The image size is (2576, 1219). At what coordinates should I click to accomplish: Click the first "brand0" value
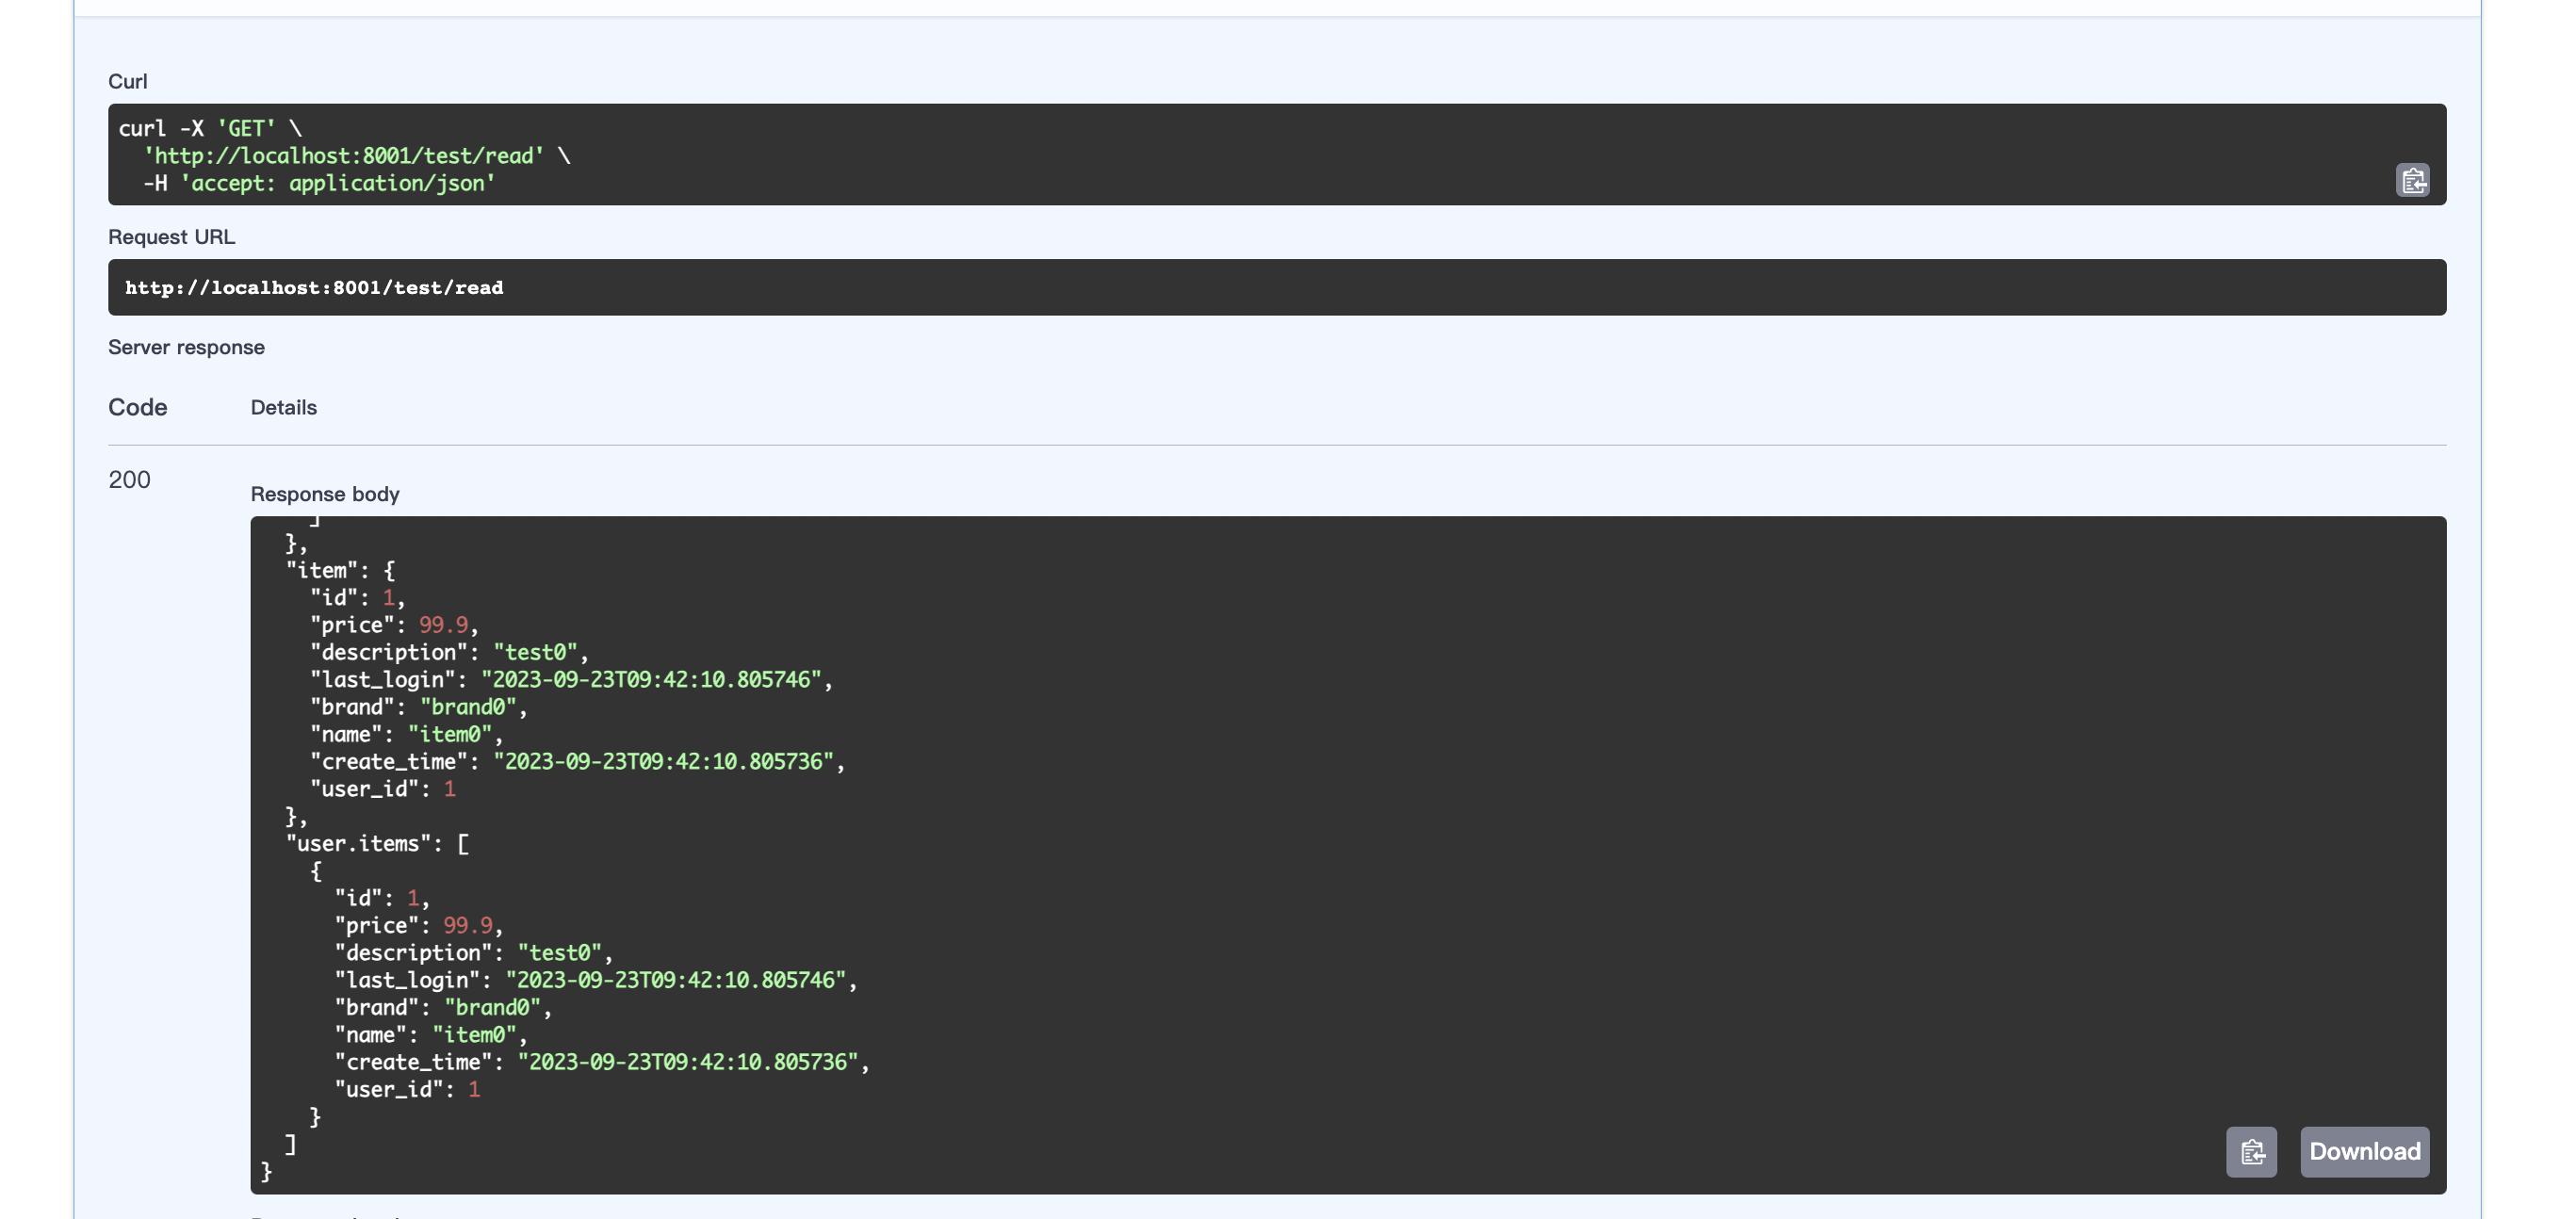pos(468,708)
